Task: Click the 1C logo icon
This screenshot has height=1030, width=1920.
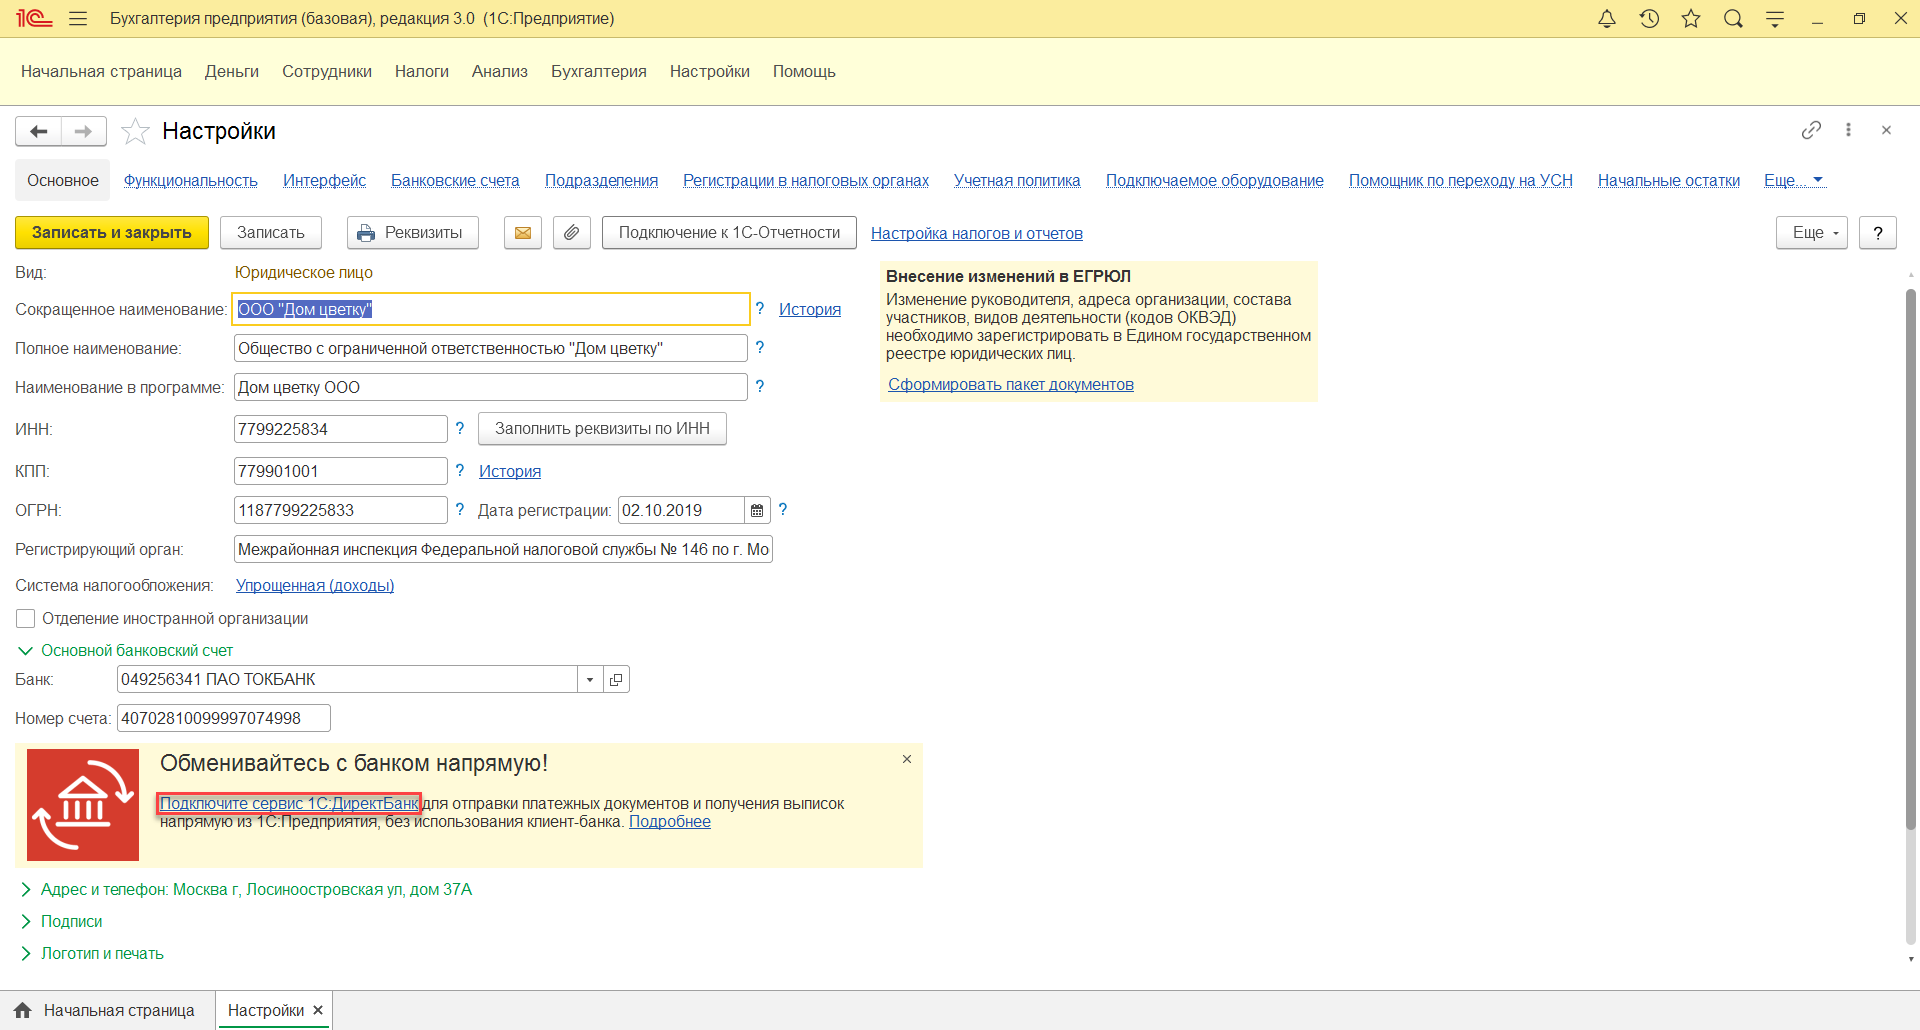Action: (34, 19)
